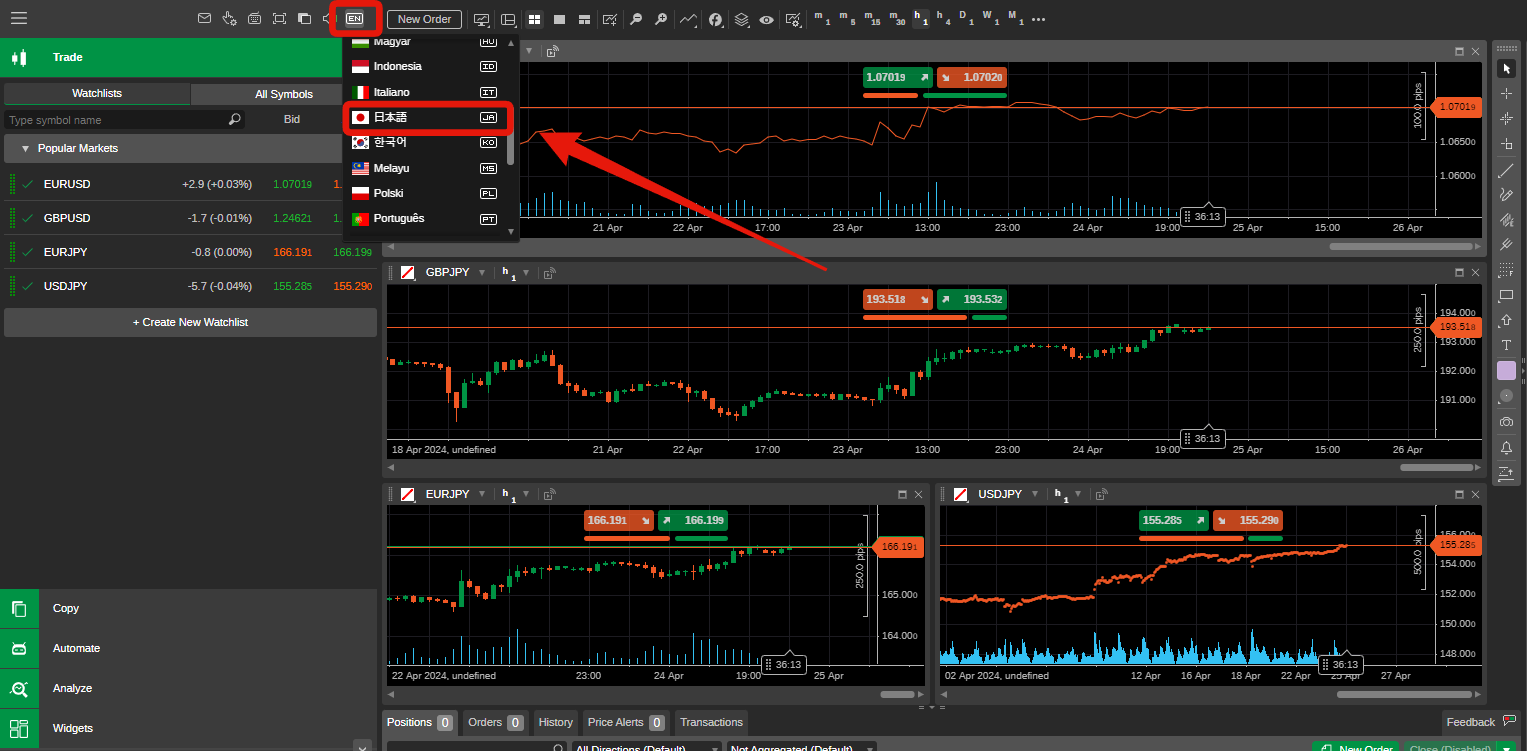Open more timeframes ellipsis

click(x=1038, y=19)
